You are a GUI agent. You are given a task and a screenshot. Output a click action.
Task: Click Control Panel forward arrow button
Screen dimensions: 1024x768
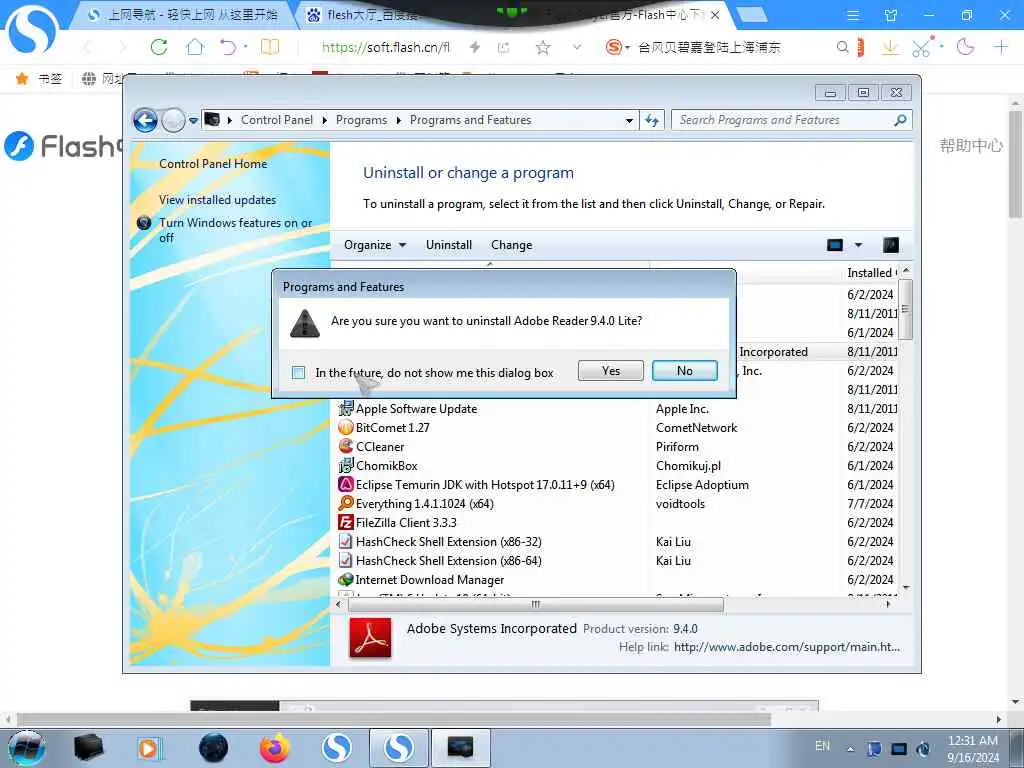point(173,120)
